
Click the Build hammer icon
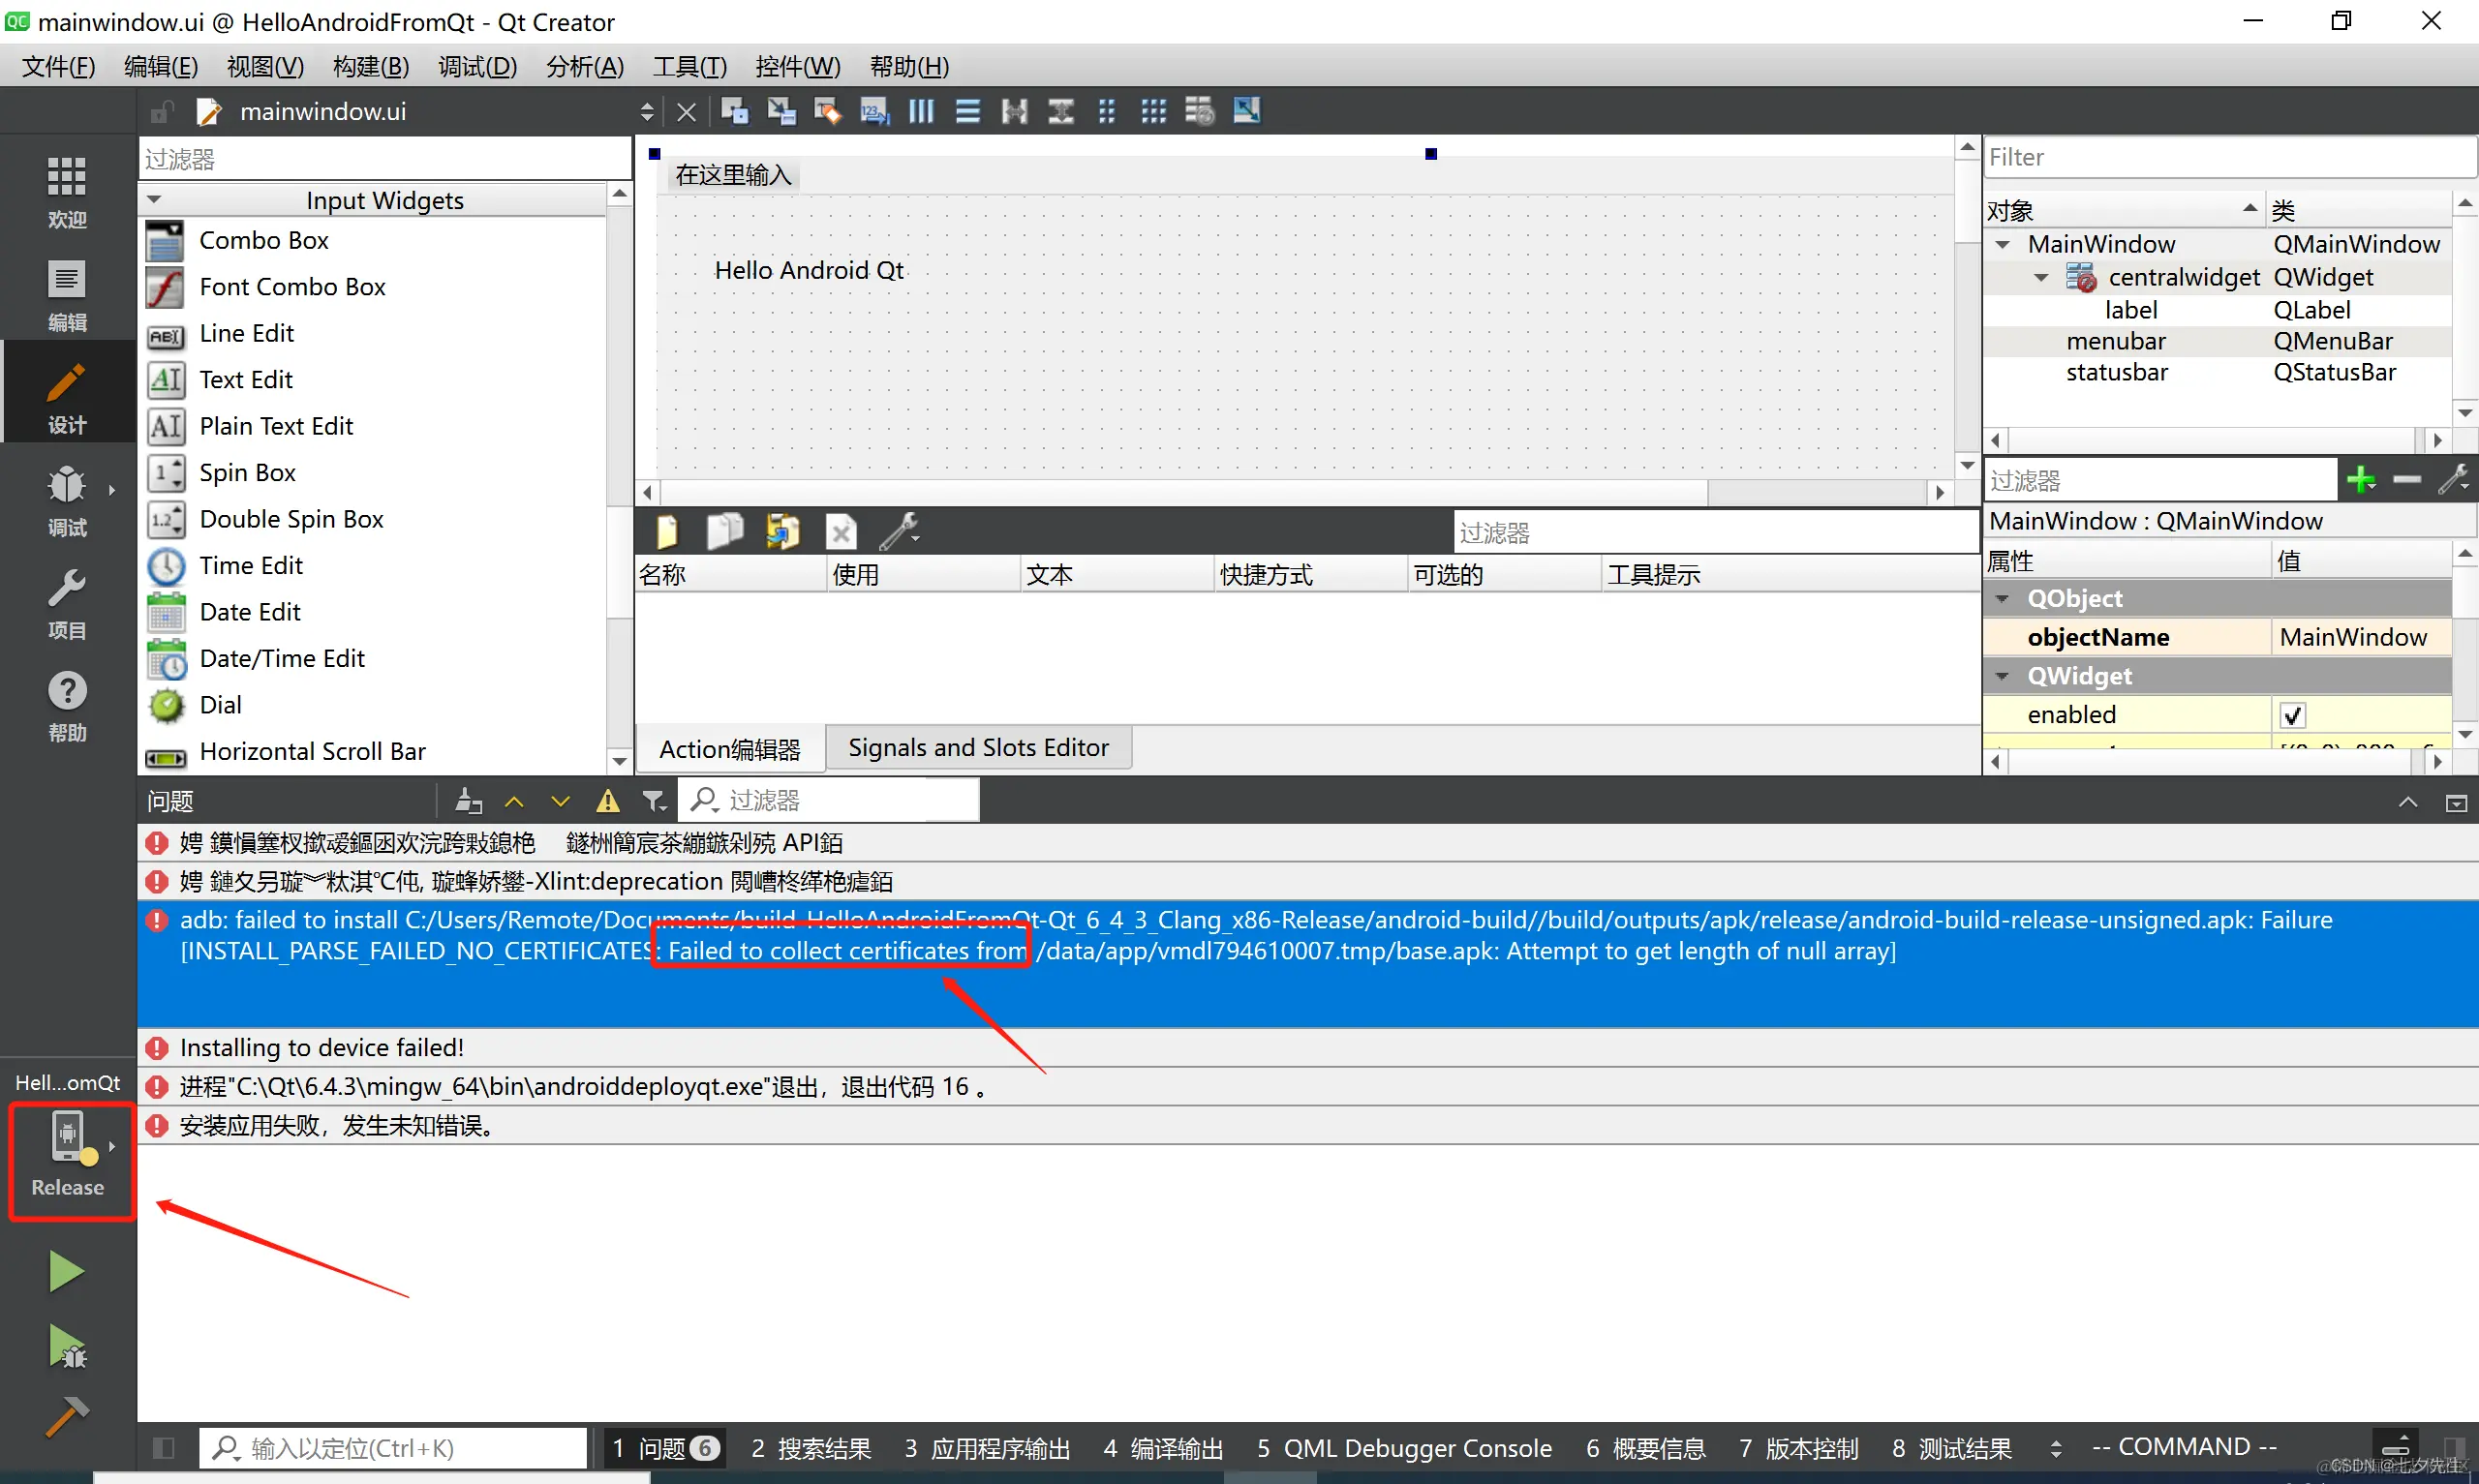click(x=66, y=1417)
